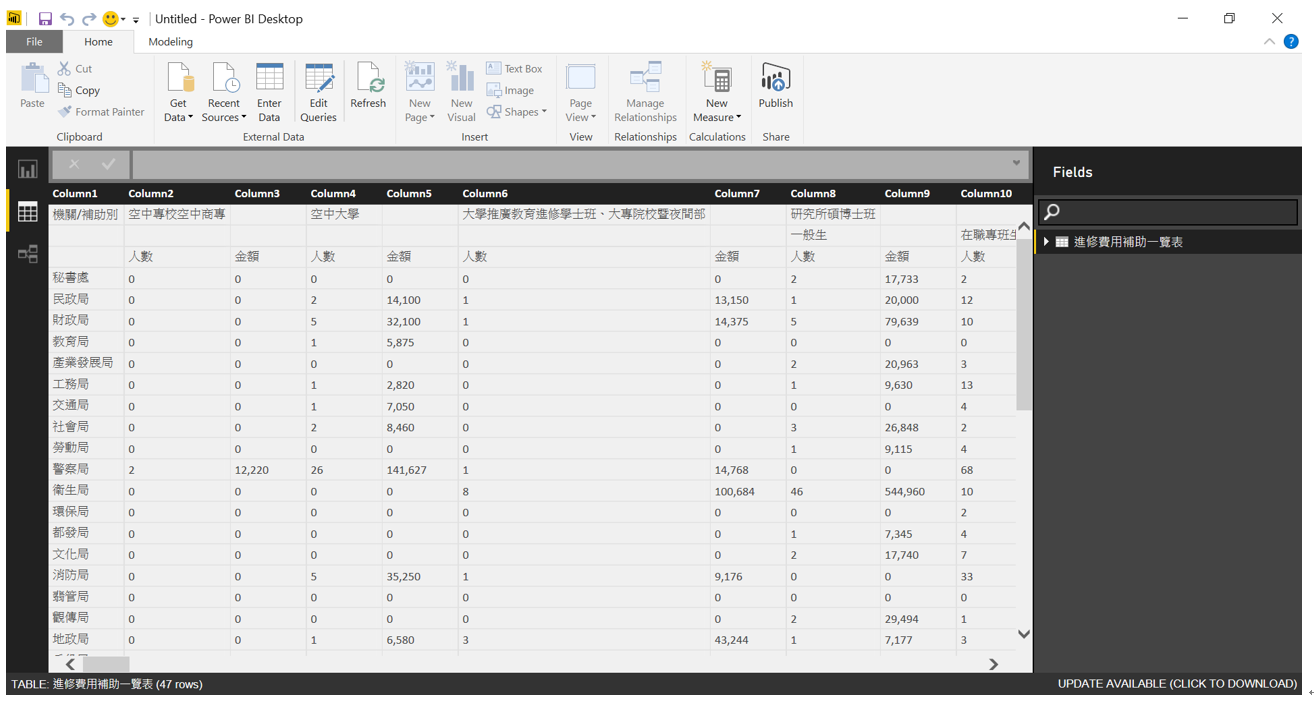Open the Recent Sources dropdown
Viewport: 1314px width, 702px height.
click(224, 93)
